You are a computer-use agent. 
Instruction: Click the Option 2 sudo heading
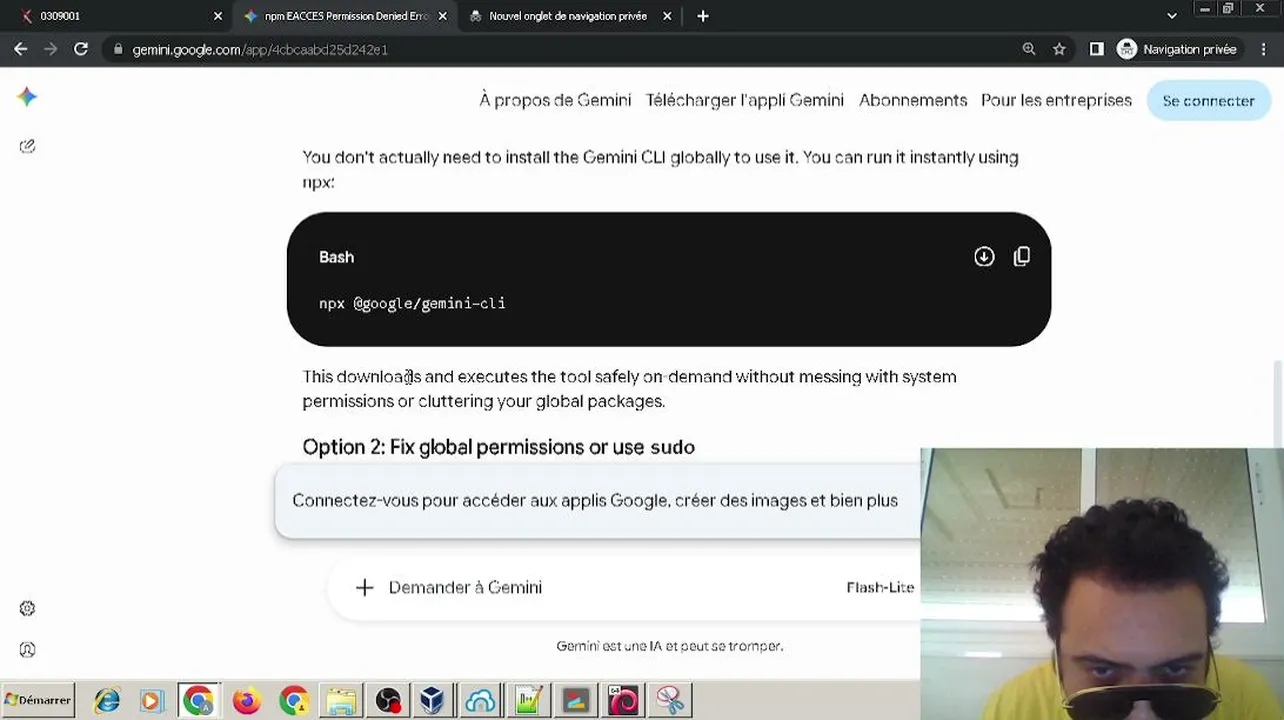tap(499, 447)
